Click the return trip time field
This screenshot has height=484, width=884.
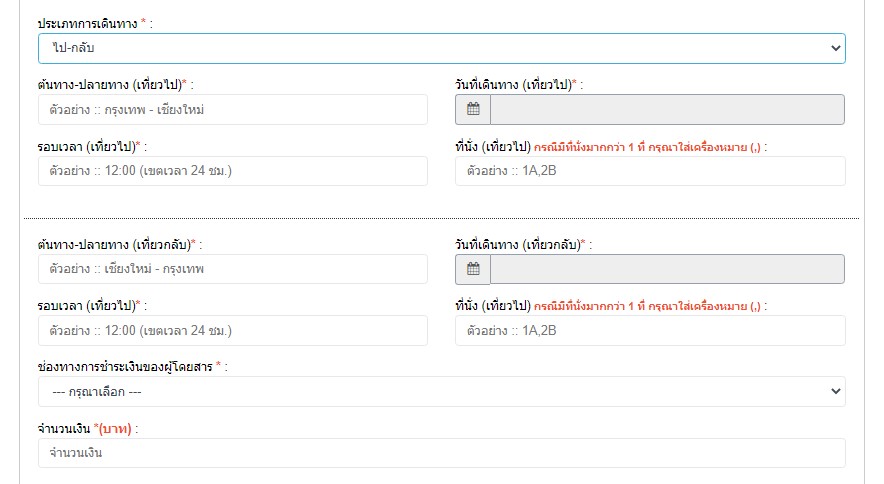pos(233,331)
